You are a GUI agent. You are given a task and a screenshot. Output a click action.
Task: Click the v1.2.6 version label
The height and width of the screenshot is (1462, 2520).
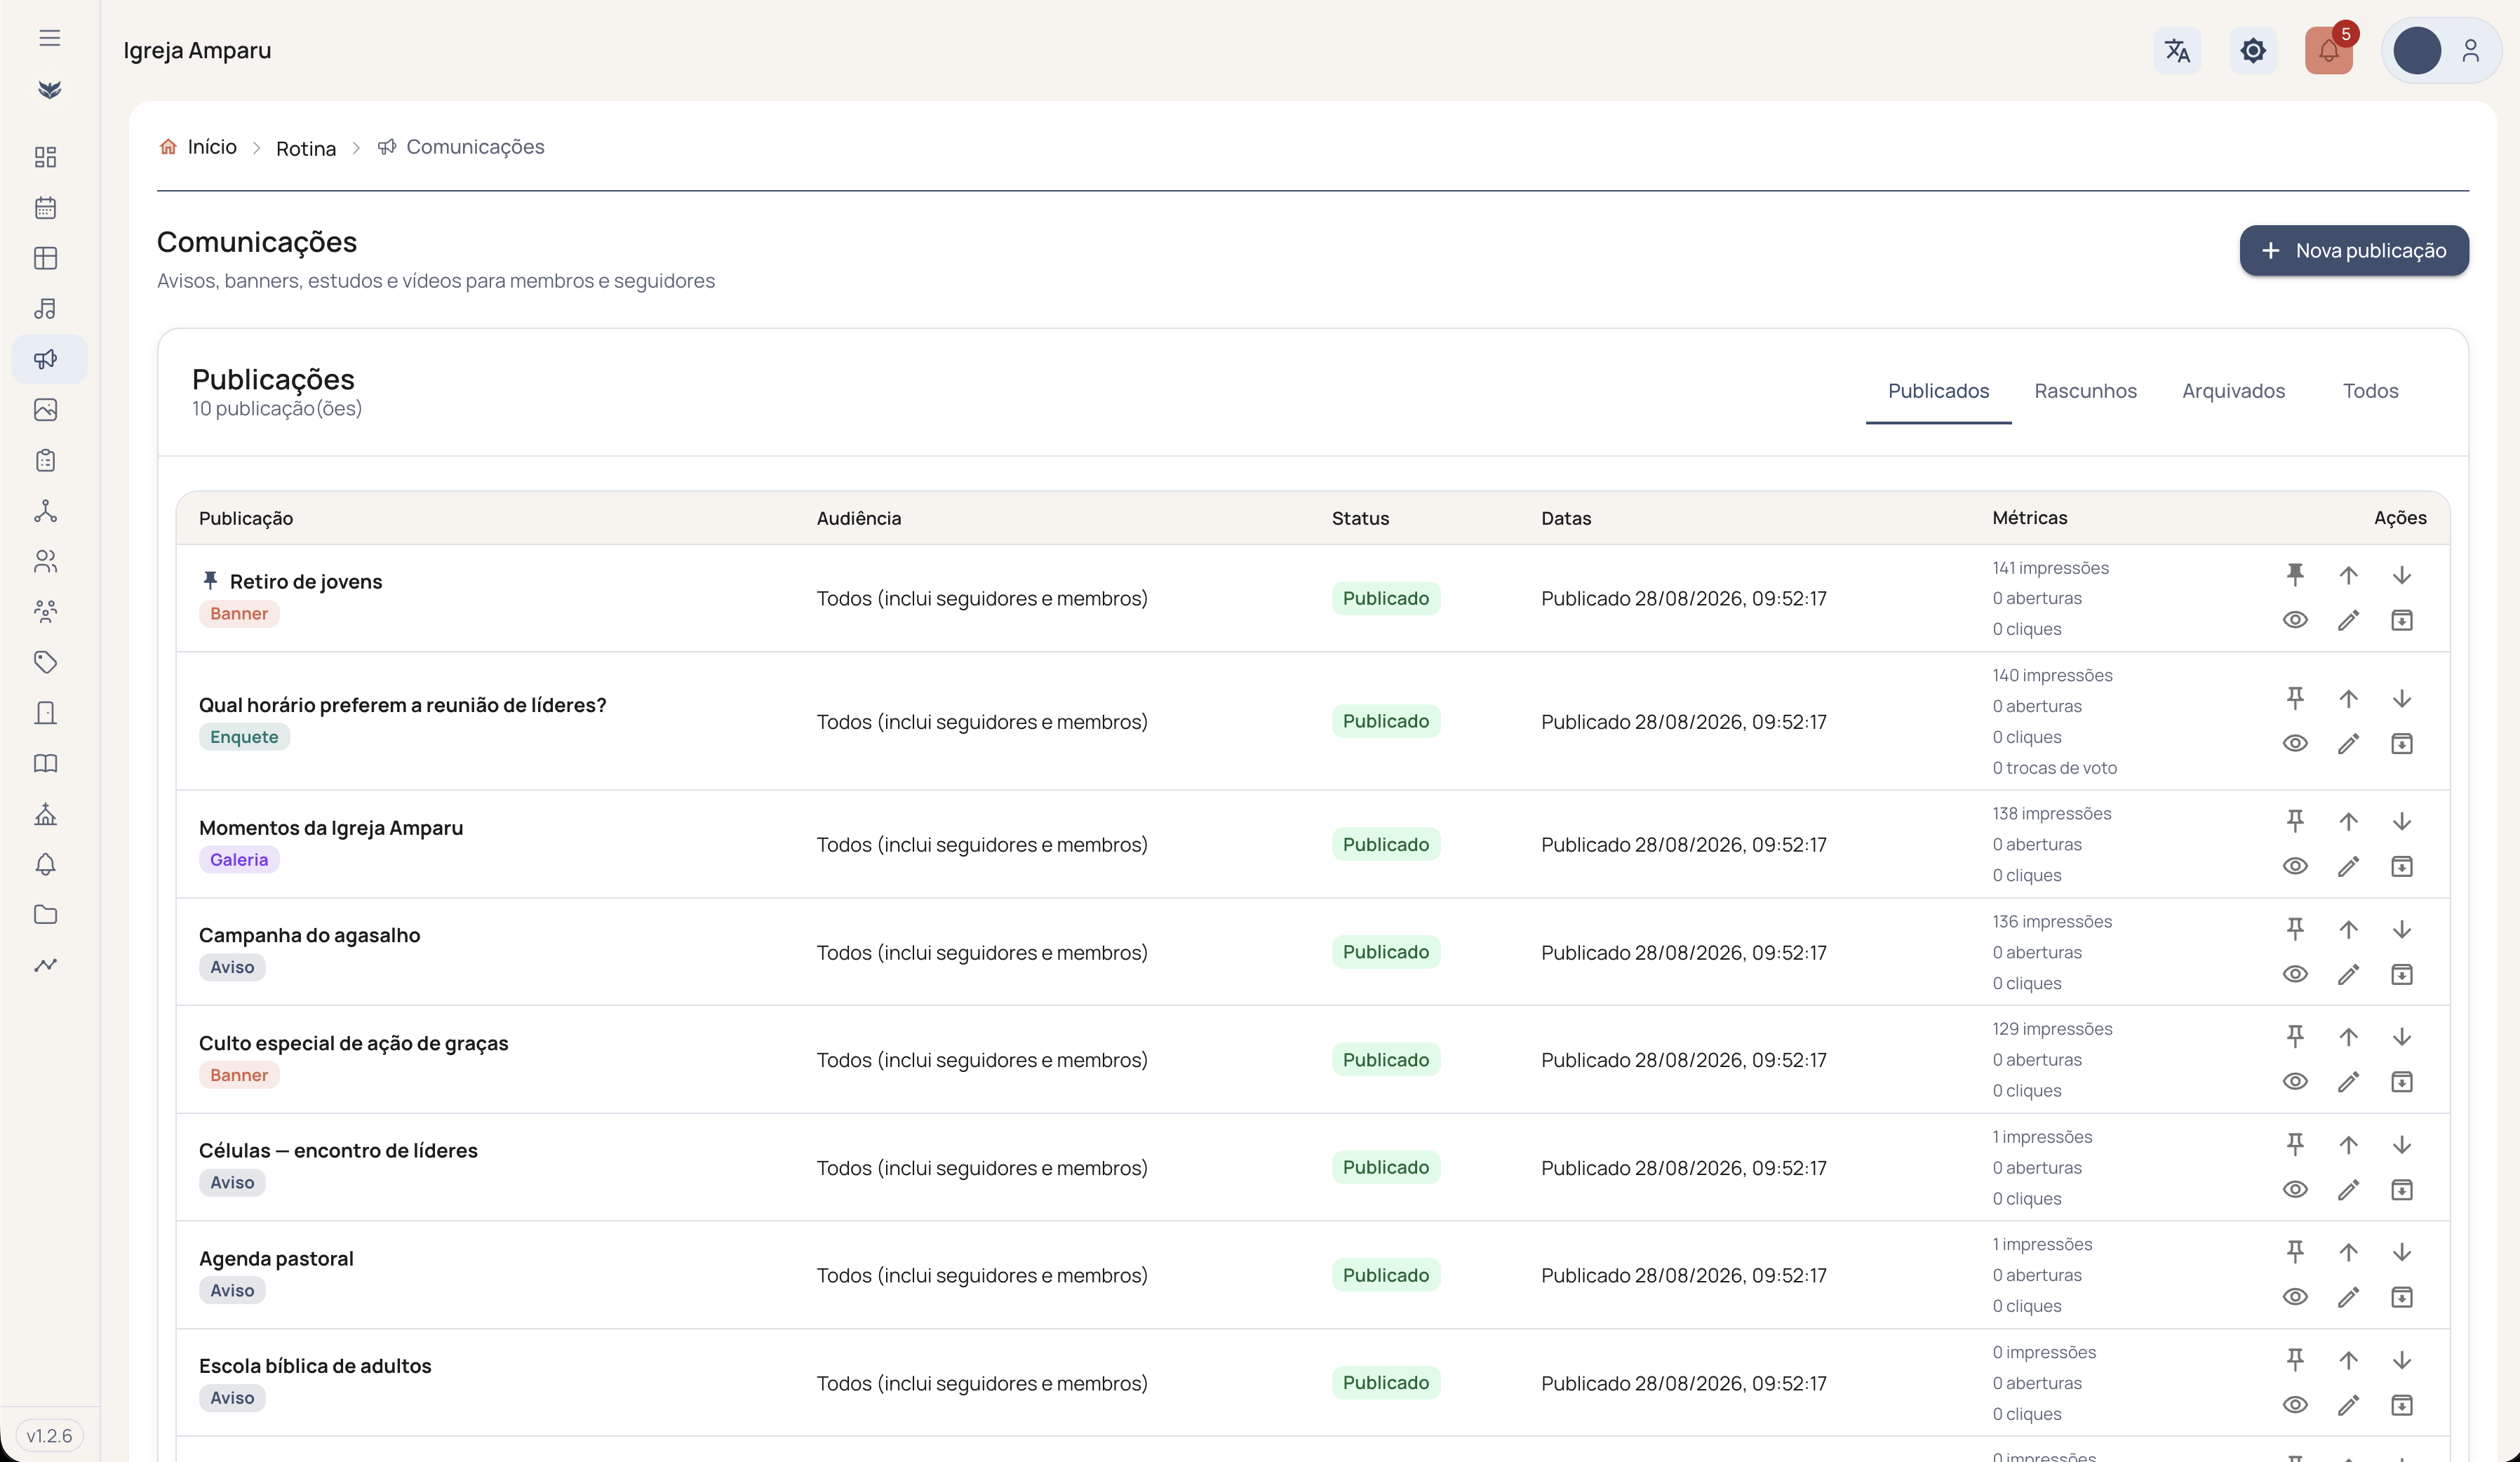click(49, 1436)
